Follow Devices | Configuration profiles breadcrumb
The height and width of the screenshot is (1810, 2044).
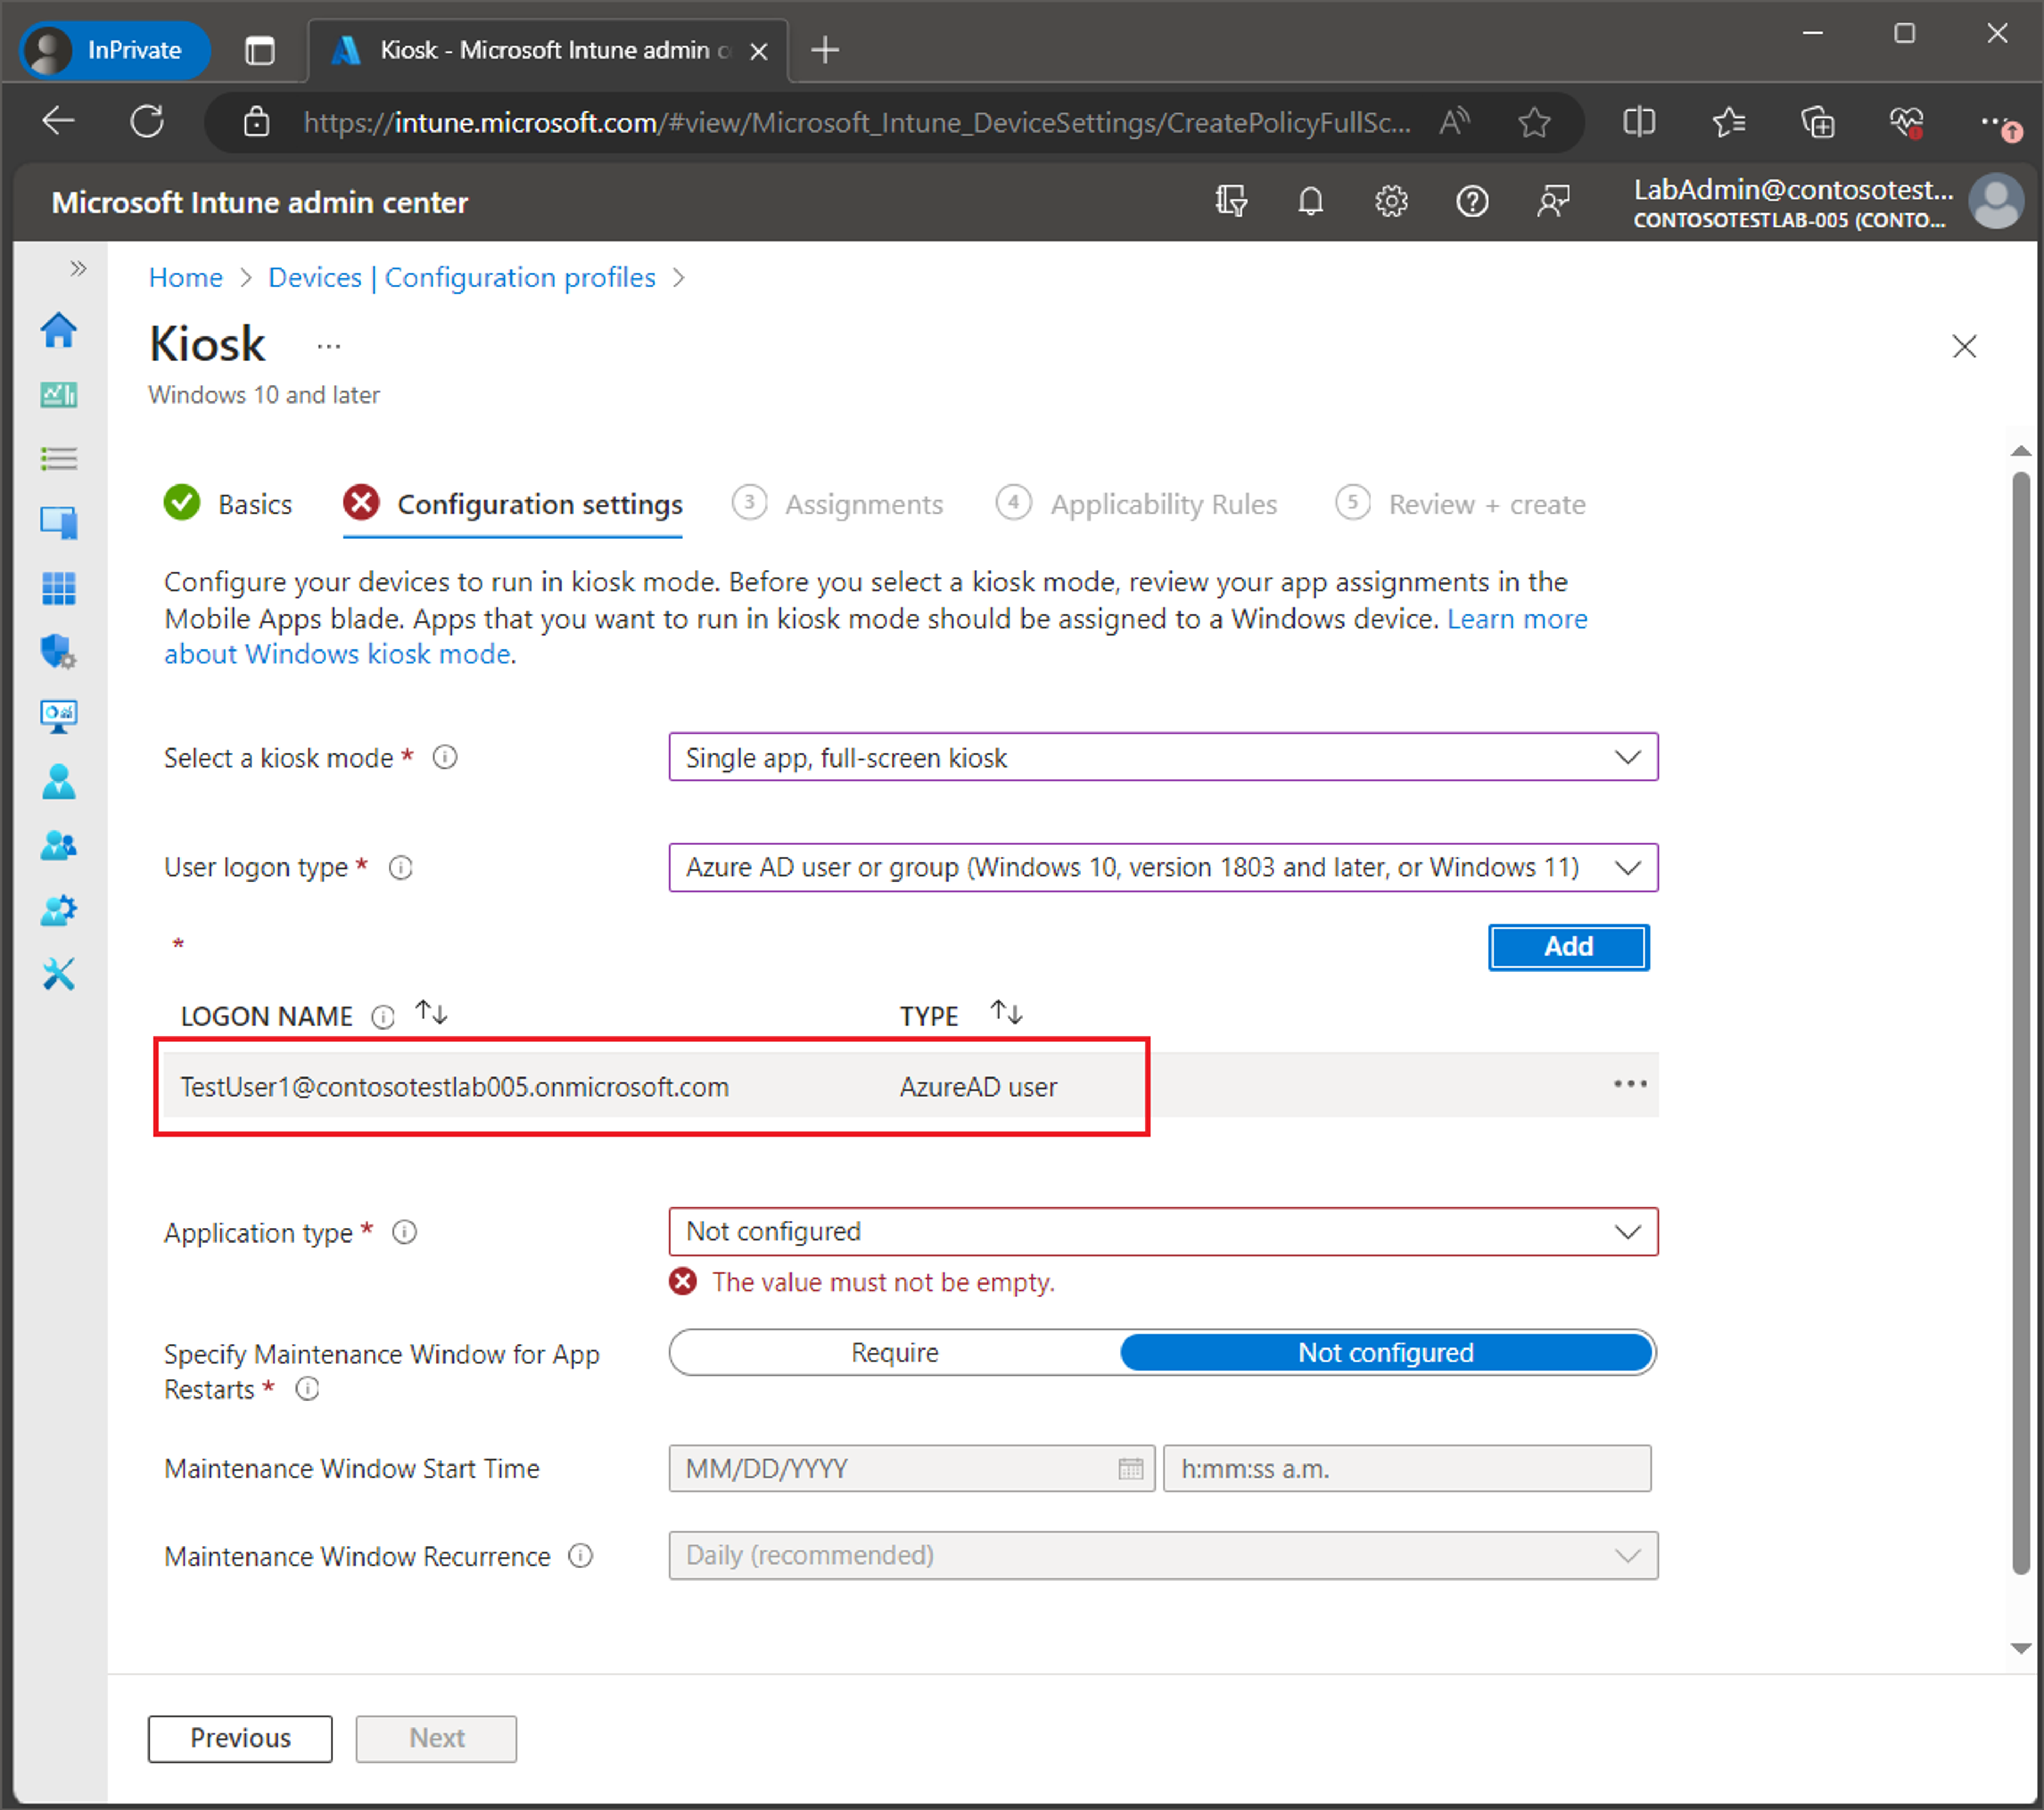pos(462,278)
